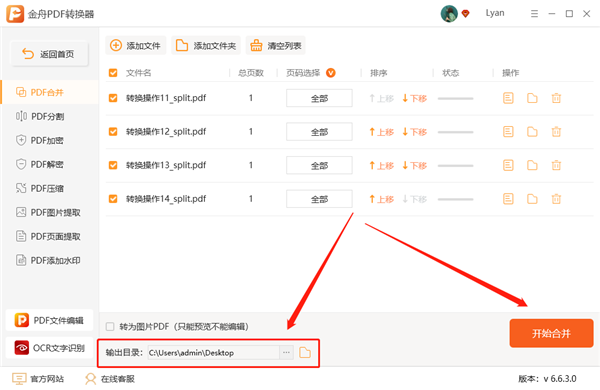Clear the file list

[276, 46]
